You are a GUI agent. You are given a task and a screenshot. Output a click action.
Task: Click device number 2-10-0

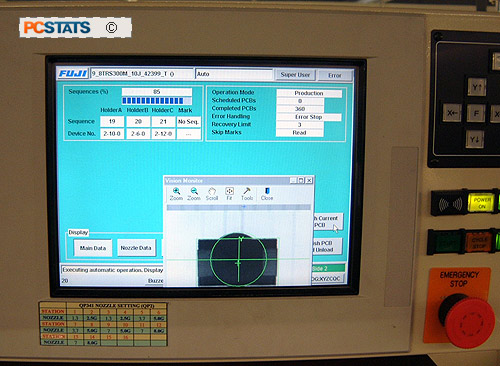coord(112,134)
